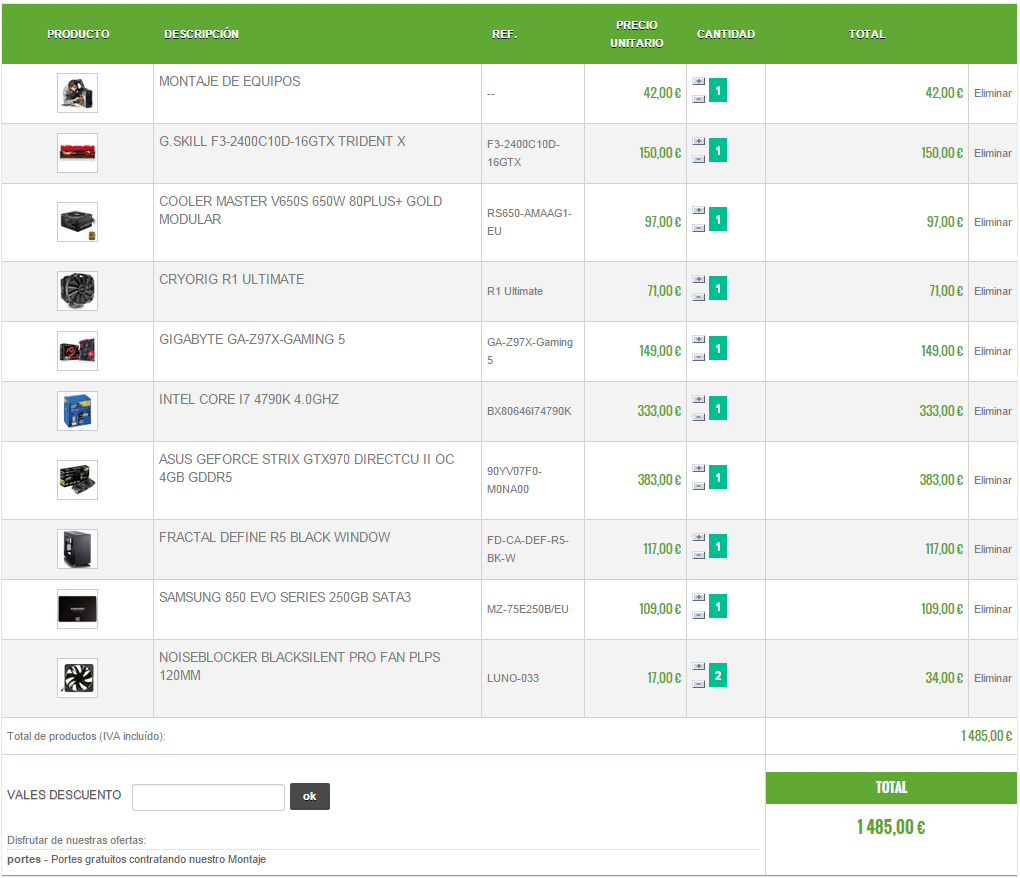Open the G.Skill Trident X RAM thumbnail
Image resolution: width=1020 pixels, height=878 pixels.
[77, 153]
